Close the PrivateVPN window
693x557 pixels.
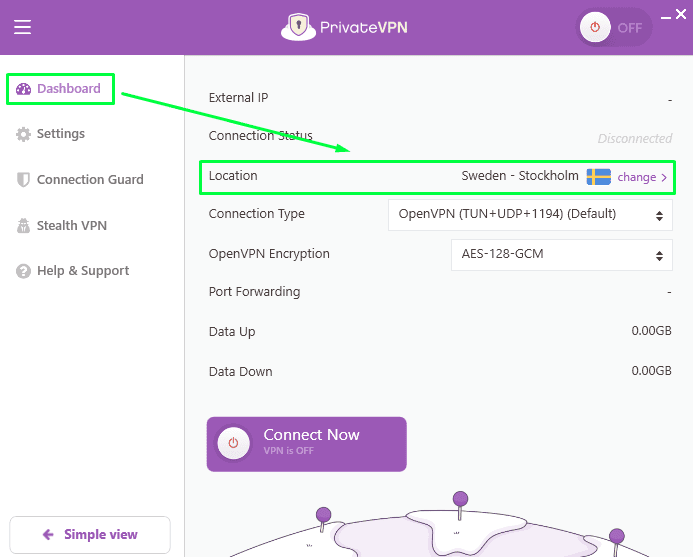(x=681, y=14)
